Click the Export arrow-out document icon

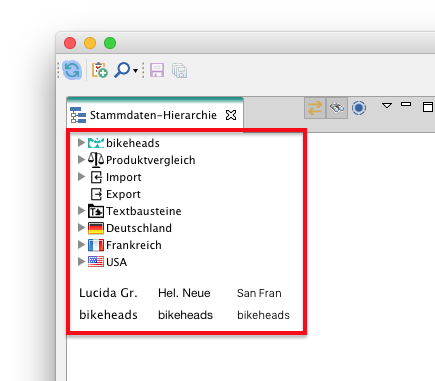point(96,194)
